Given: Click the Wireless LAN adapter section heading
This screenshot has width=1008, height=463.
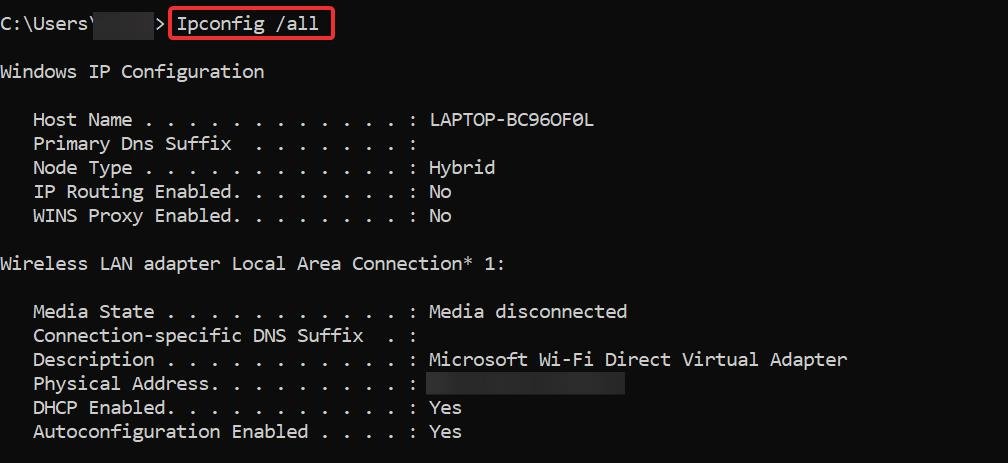Looking at the screenshot, I should pos(253,264).
